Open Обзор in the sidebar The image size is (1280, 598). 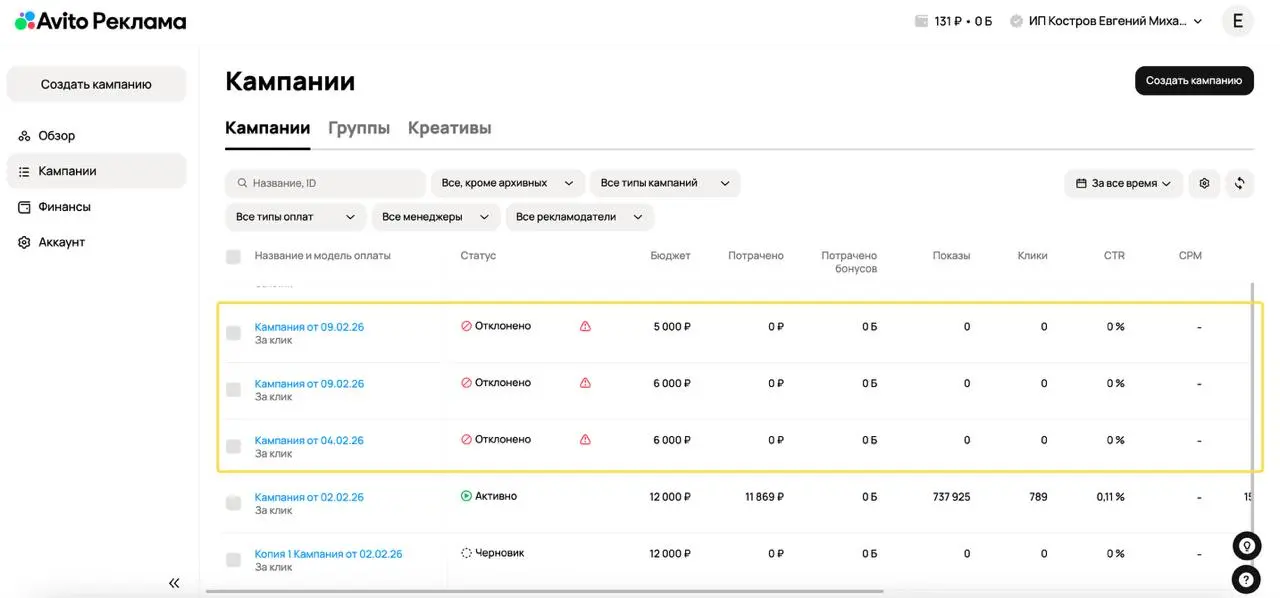coord(97,136)
